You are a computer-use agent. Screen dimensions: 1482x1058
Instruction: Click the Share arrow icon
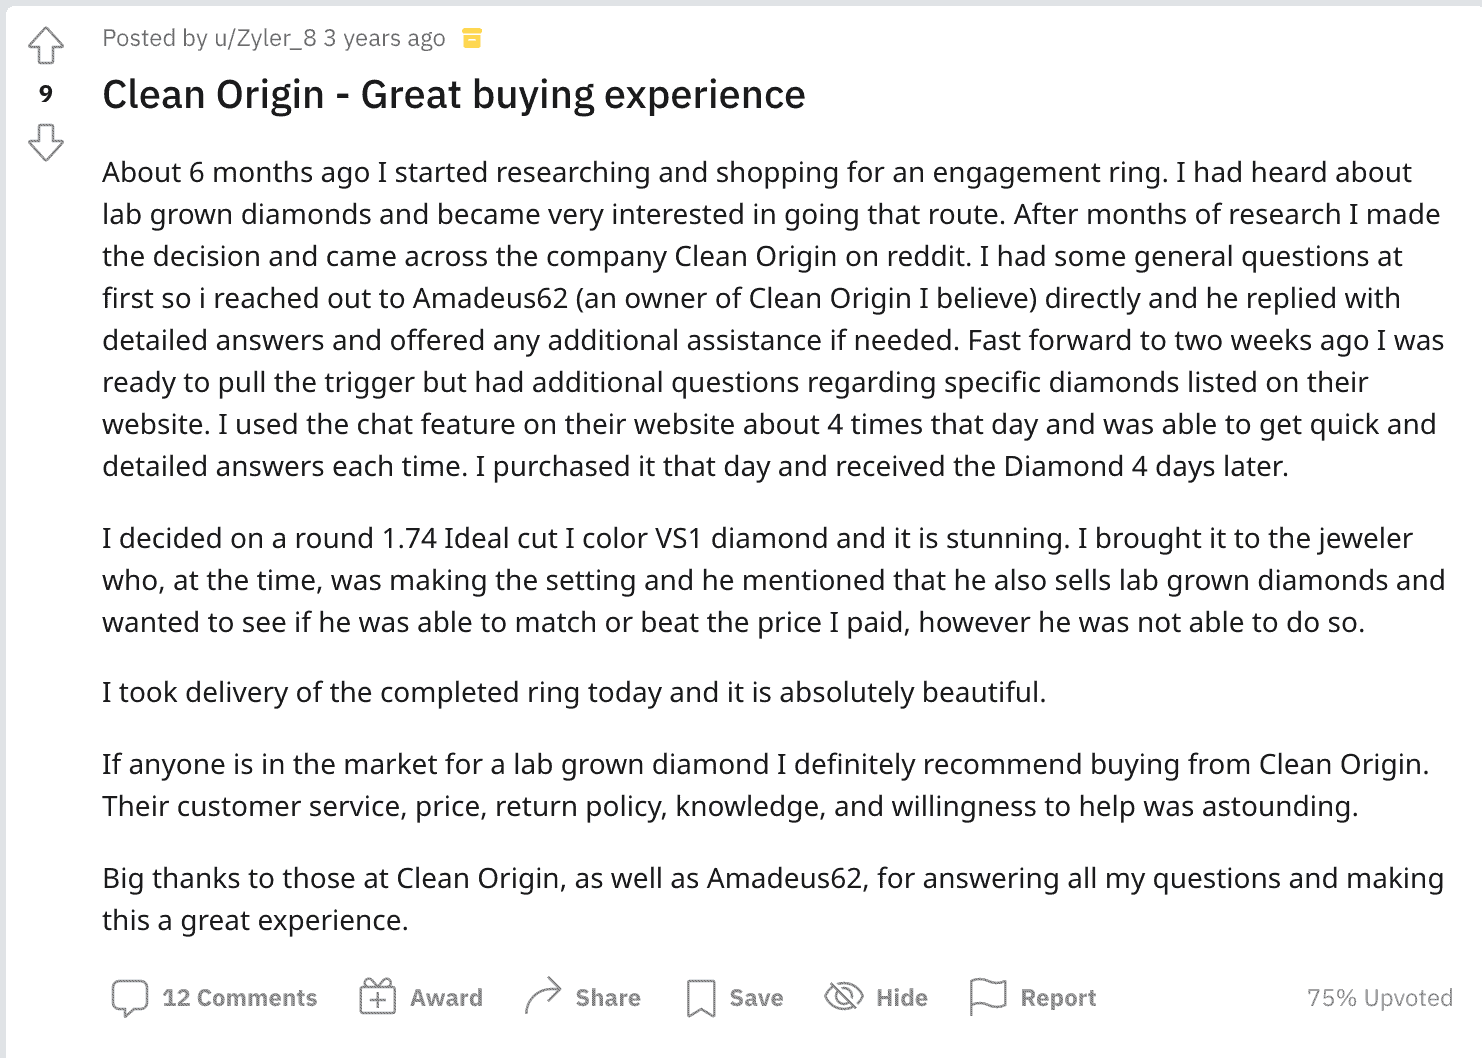(x=543, y=995)
